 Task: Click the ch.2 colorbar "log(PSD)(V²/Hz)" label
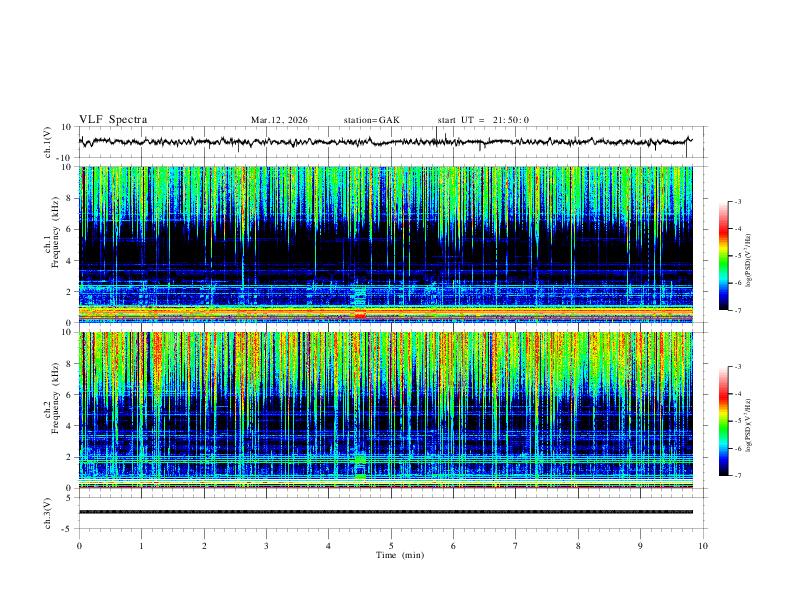click(x=749, y=425)
